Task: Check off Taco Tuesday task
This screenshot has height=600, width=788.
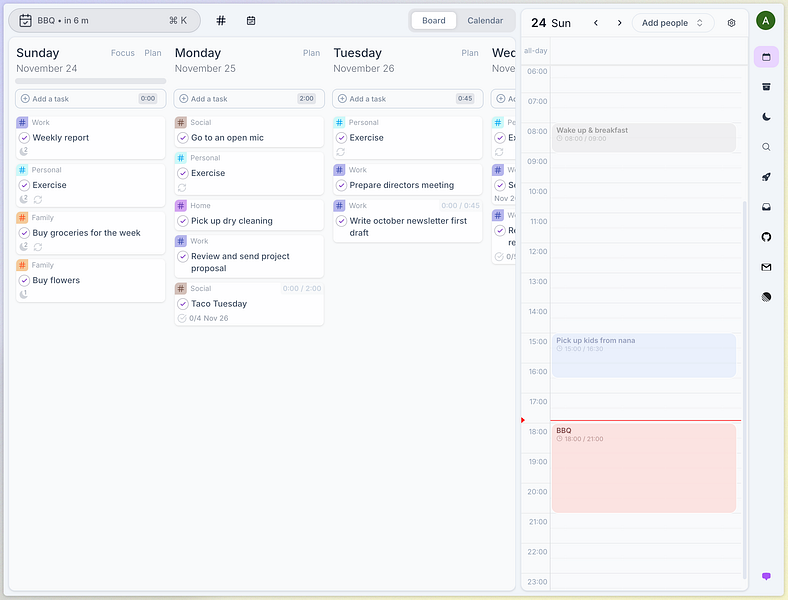Action: 183,304
